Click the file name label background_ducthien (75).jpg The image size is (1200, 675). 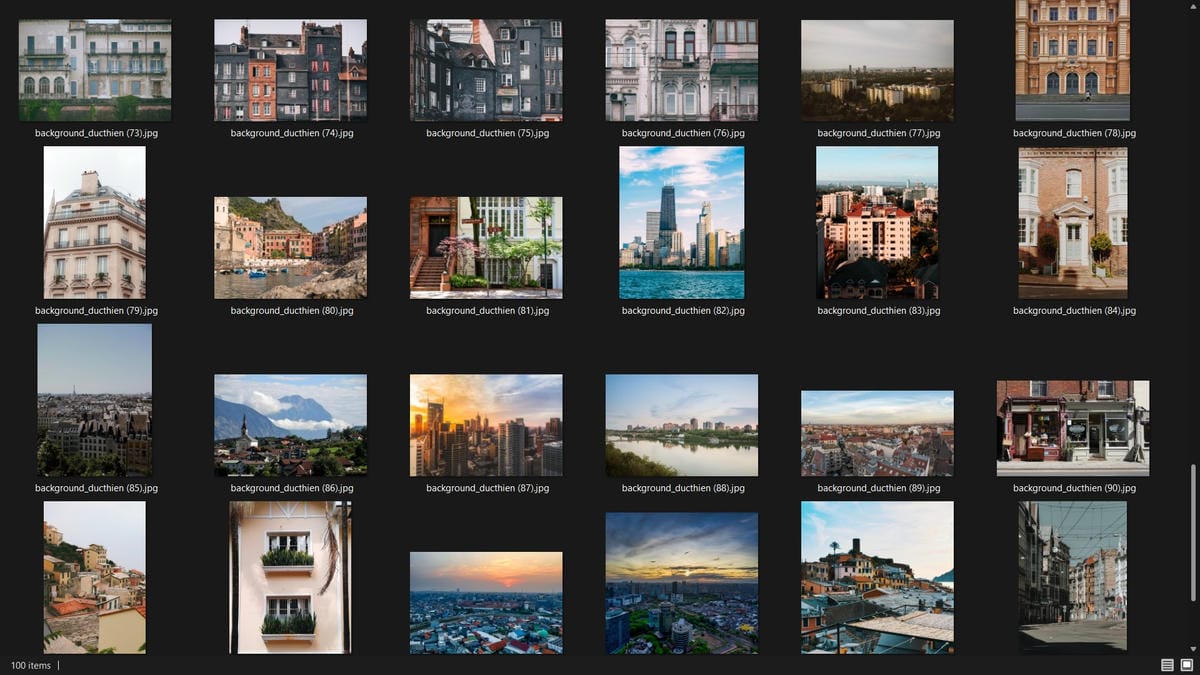[487, 133]
